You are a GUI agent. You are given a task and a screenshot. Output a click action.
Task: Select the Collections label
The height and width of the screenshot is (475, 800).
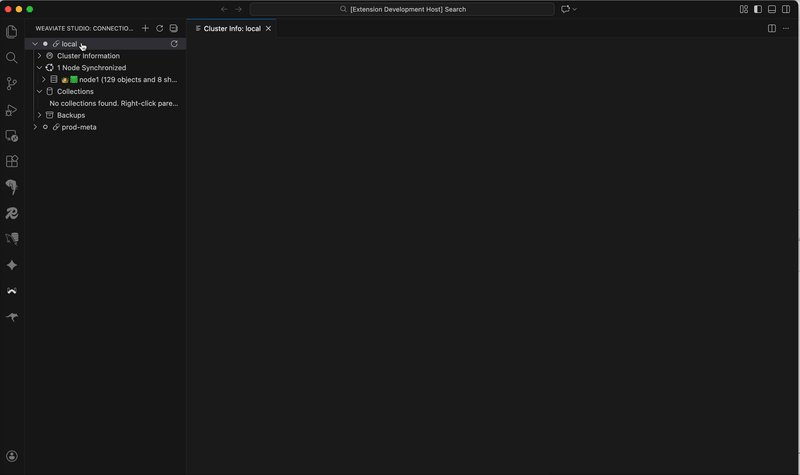coord(75,91)
